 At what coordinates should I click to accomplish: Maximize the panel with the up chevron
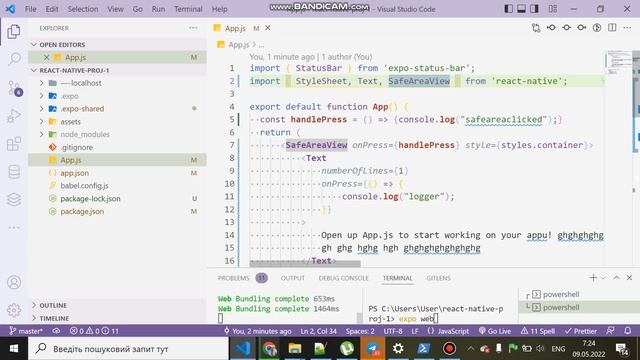[616, 278]
